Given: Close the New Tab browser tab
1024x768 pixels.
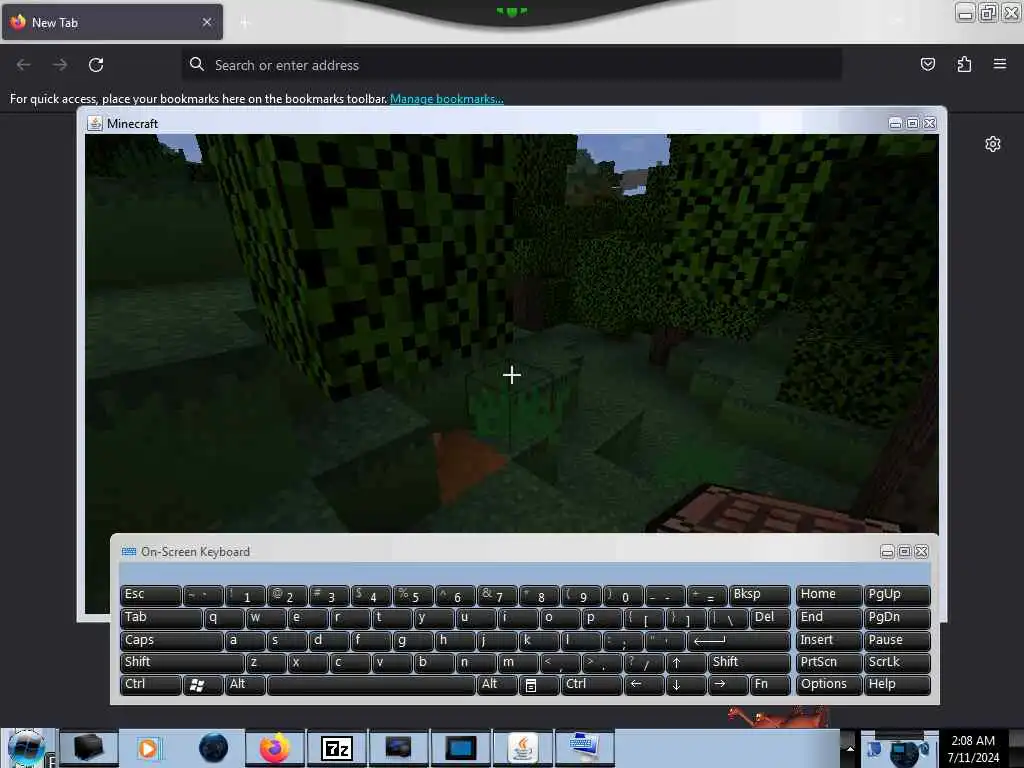Looking at the screenshot, I should tap(207, 22).
